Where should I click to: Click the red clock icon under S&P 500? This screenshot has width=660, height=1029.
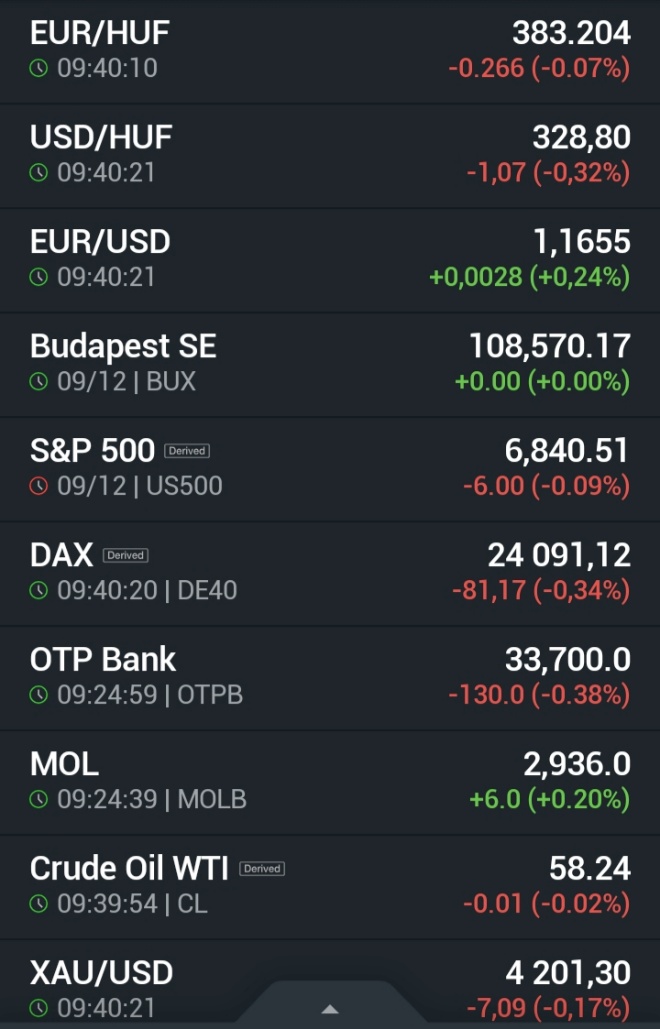click(39, 486)
